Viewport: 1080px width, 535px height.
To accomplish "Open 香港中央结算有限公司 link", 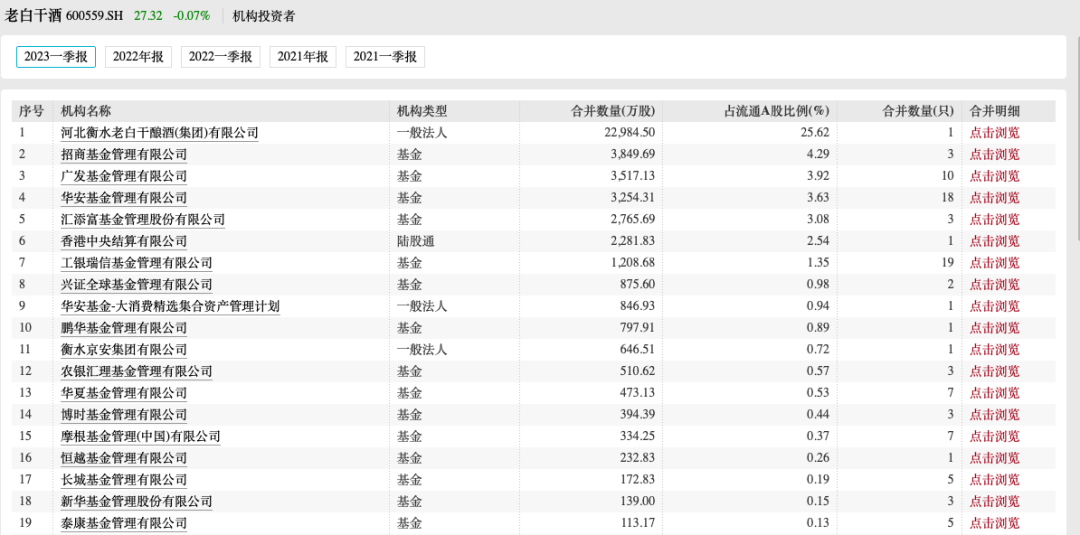I will (124, 241).
